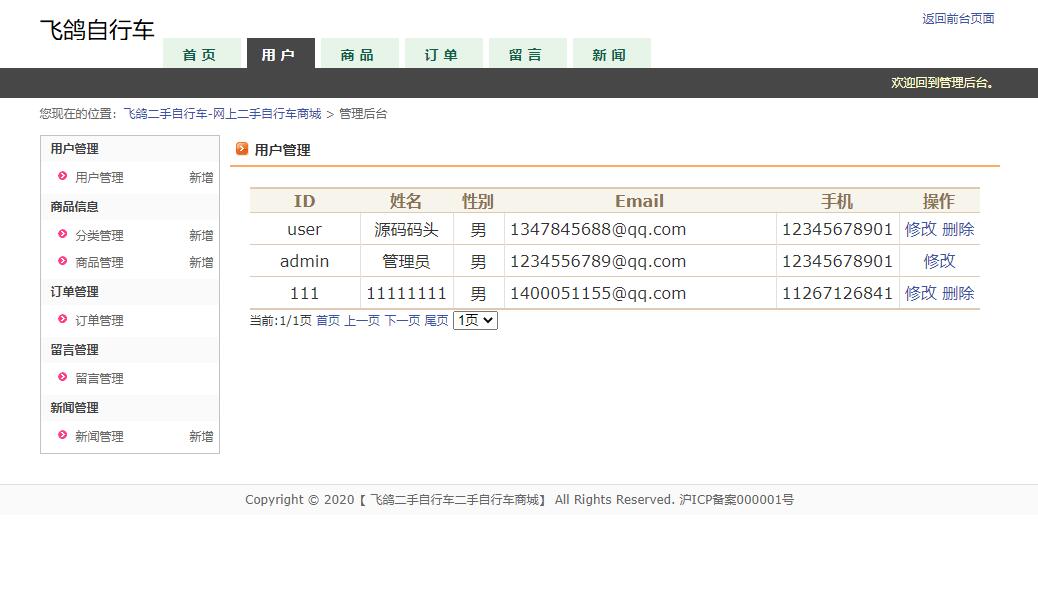Click the red arrow icon beside 新闻管理
Screen dimensions: 1038x598
tap(60, 436)
